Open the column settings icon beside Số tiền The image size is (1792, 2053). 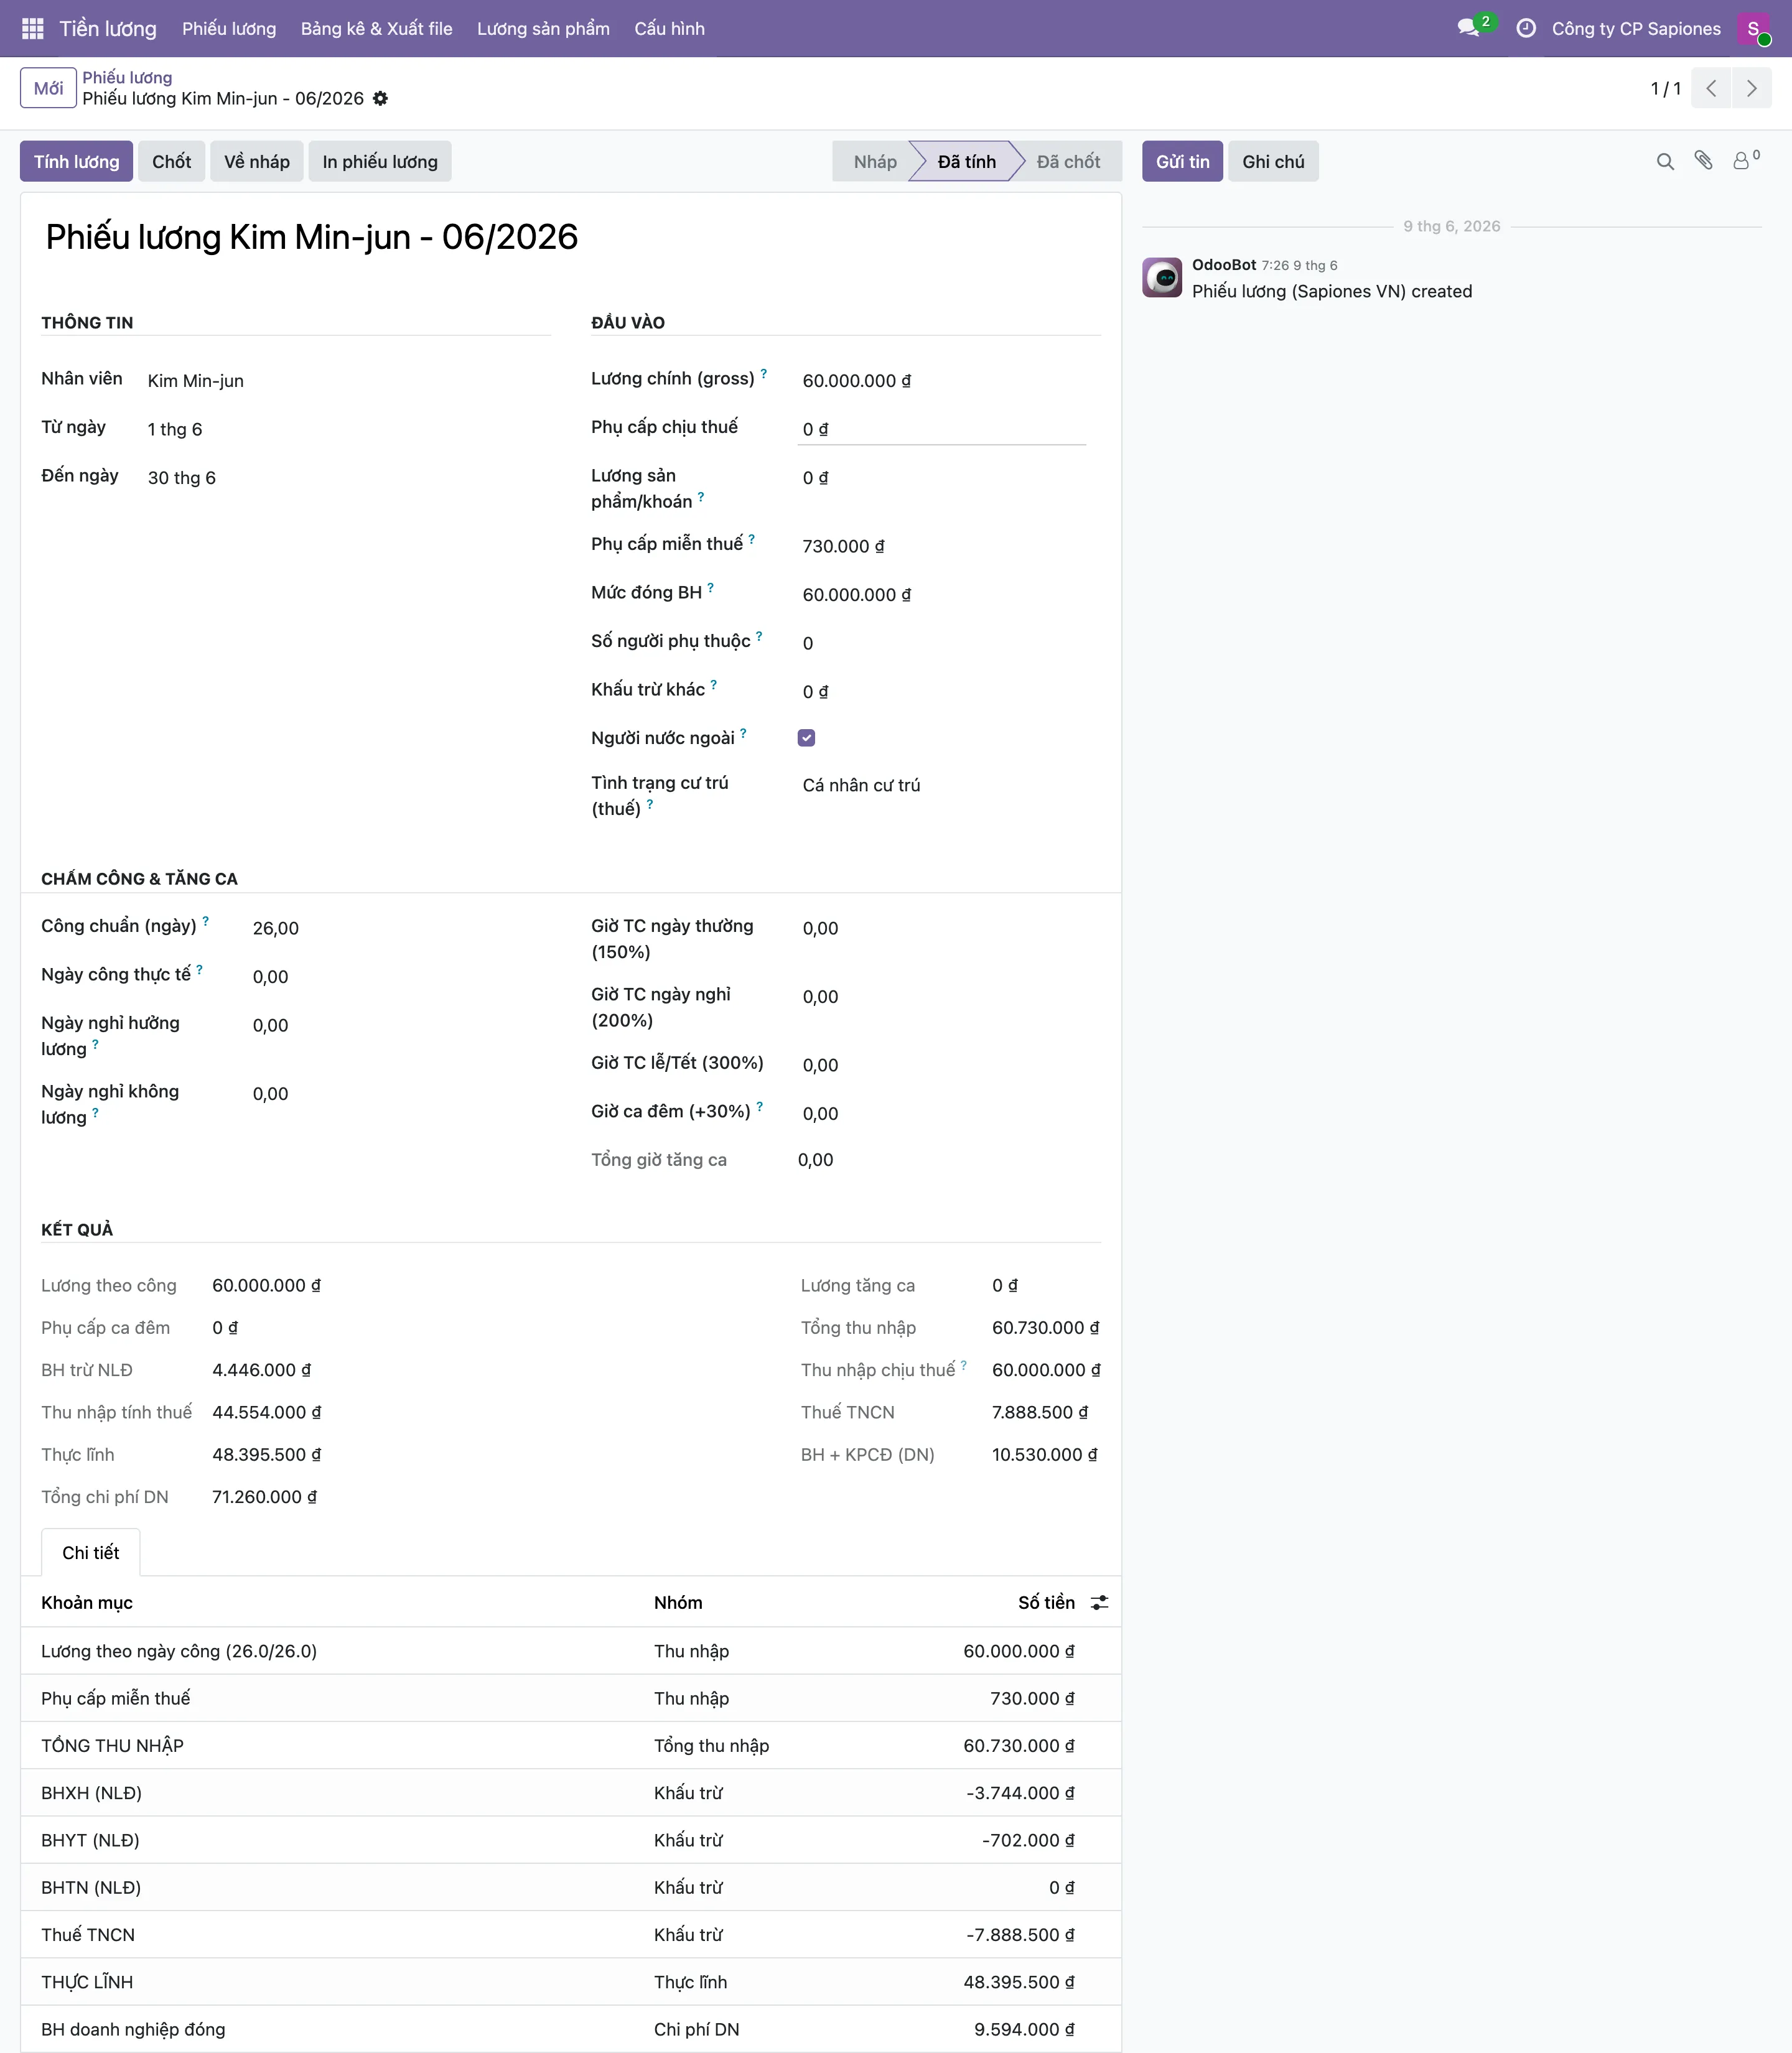[x=1099, y=1602]
